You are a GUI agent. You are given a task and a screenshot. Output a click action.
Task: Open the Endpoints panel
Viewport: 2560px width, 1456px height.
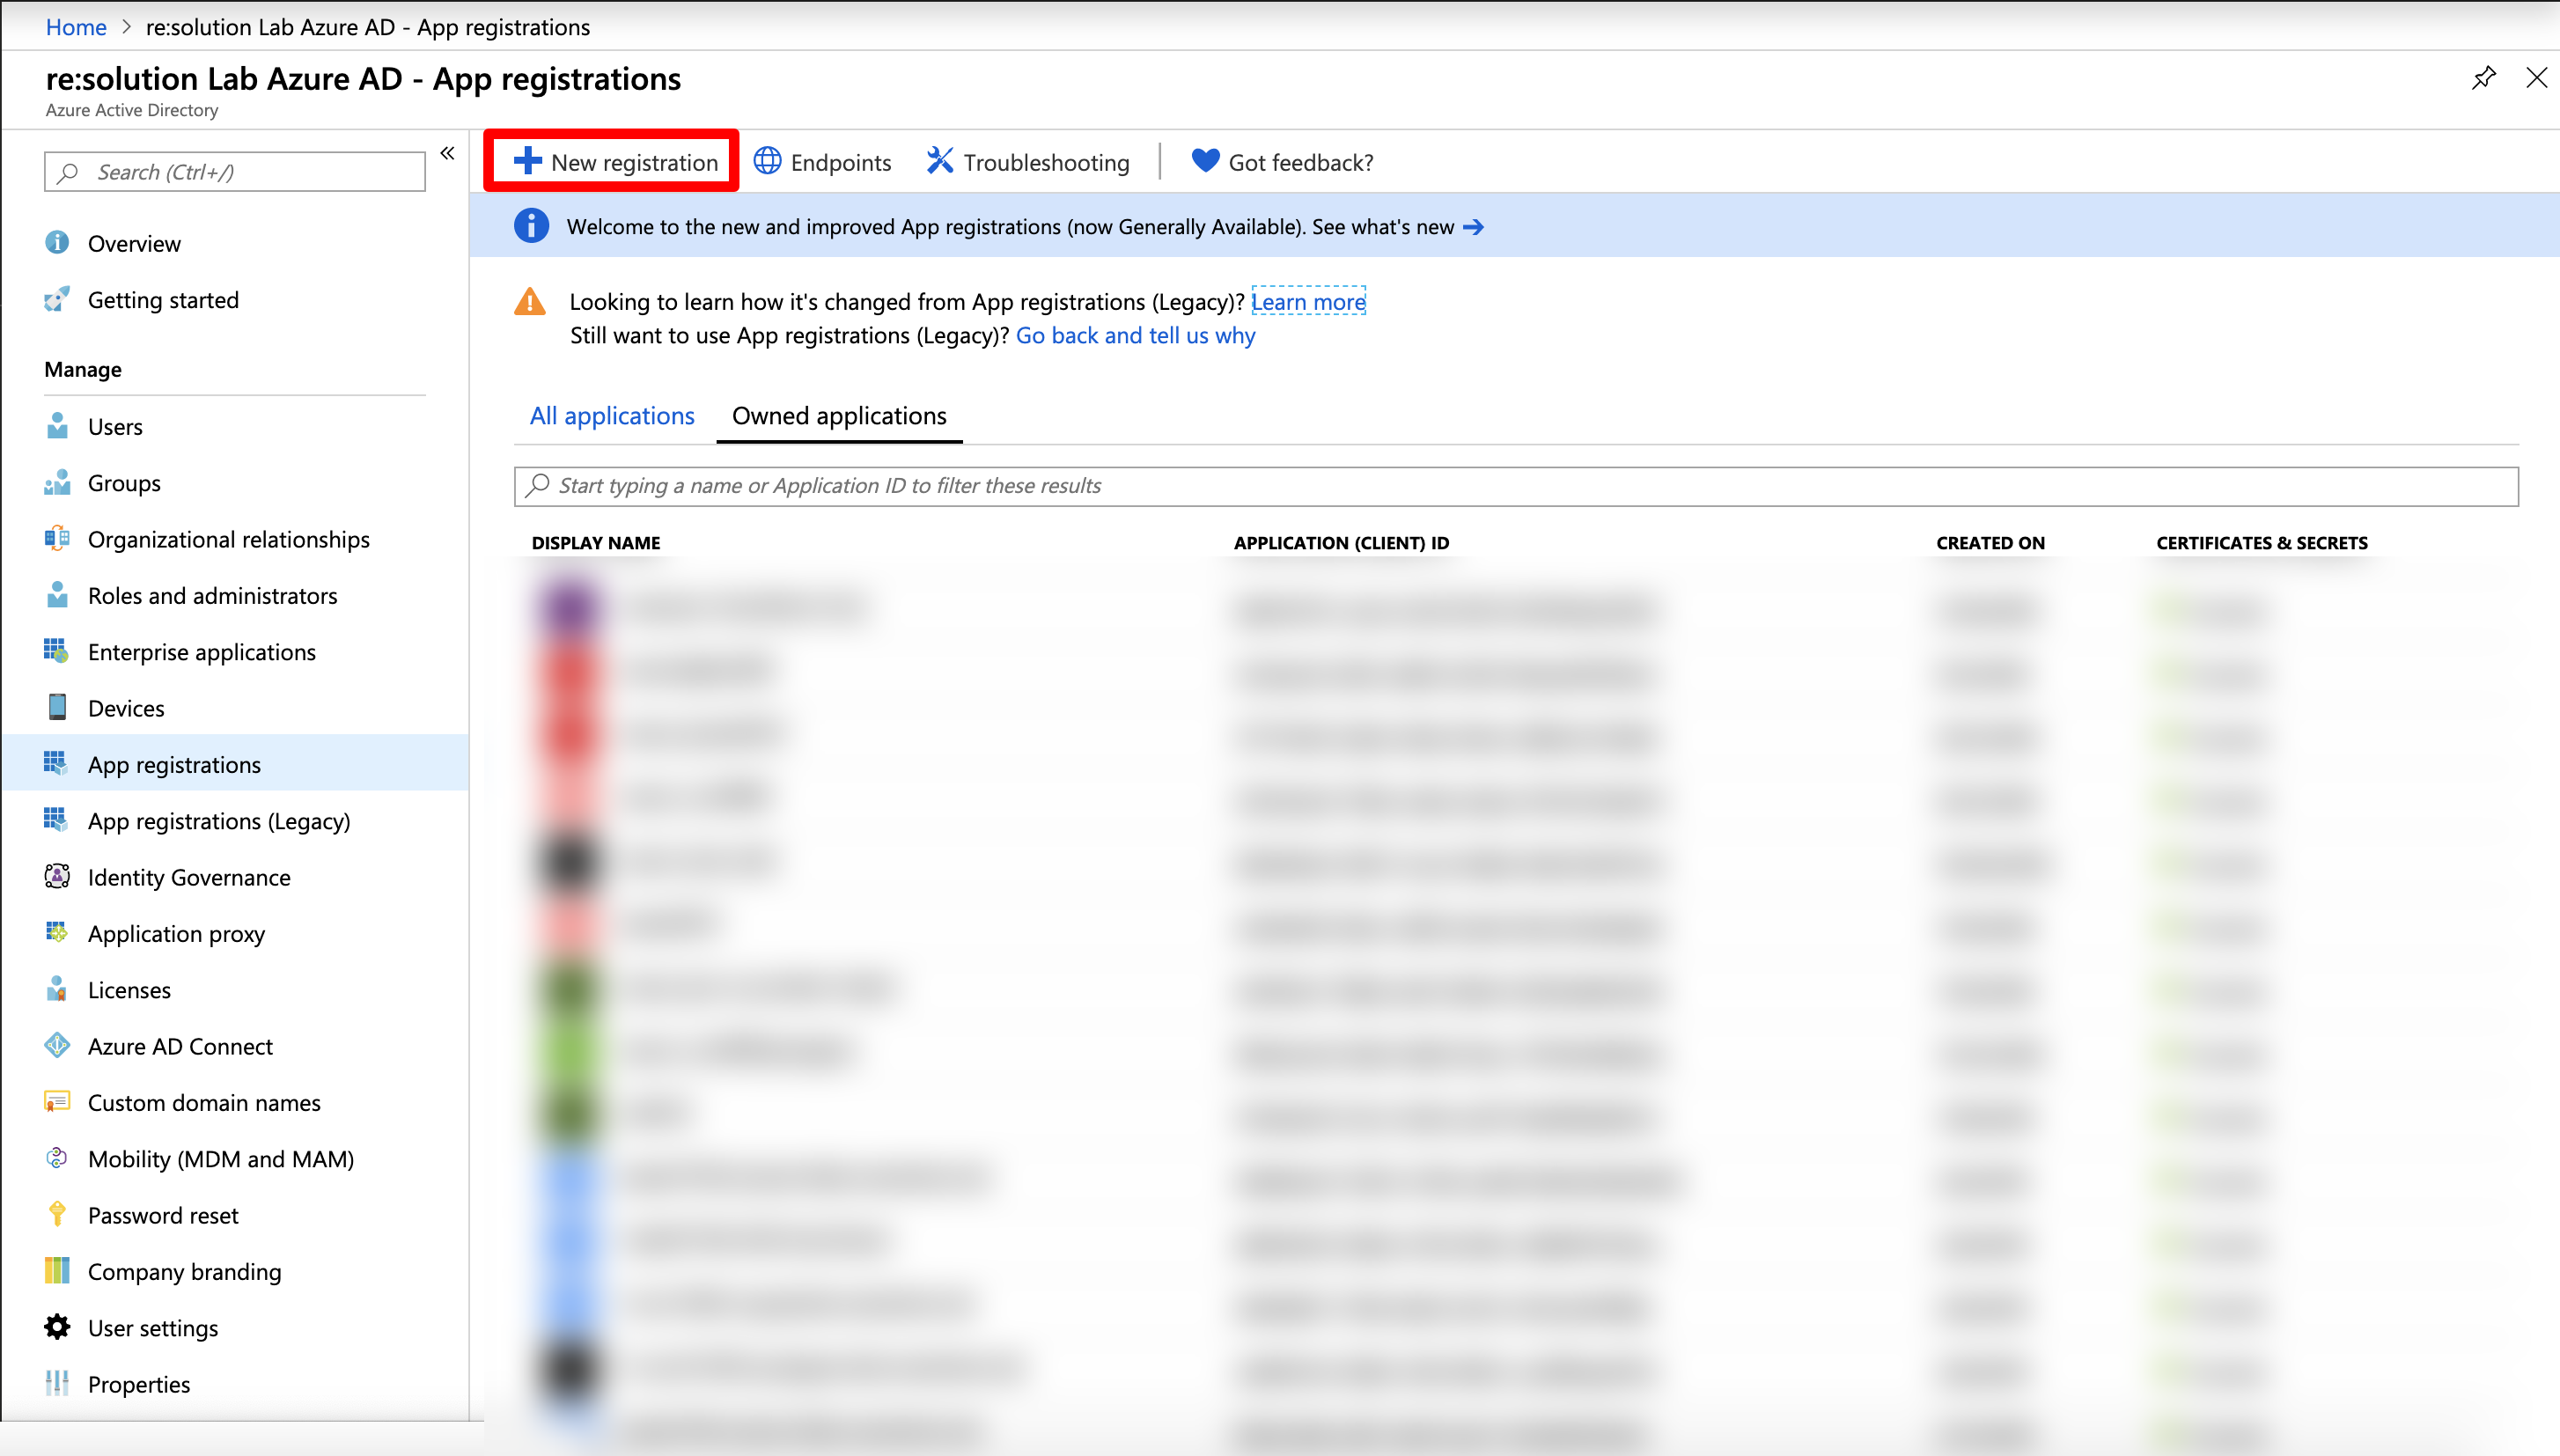tap(822, 162)
